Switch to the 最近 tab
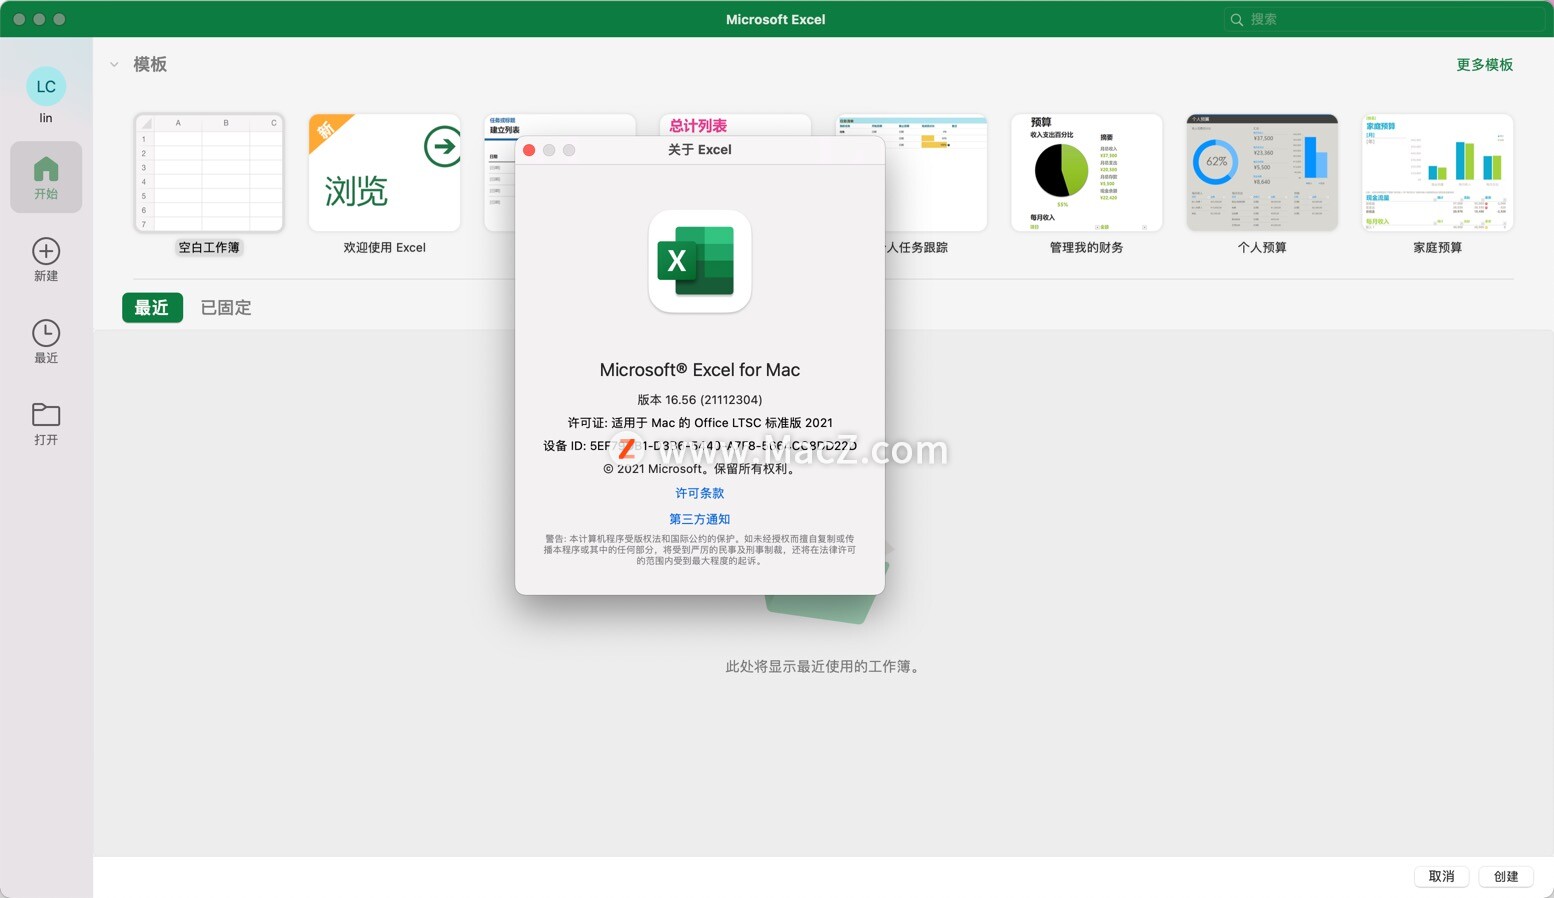The width and height of the screenshot is (1554, 898). 152,307
